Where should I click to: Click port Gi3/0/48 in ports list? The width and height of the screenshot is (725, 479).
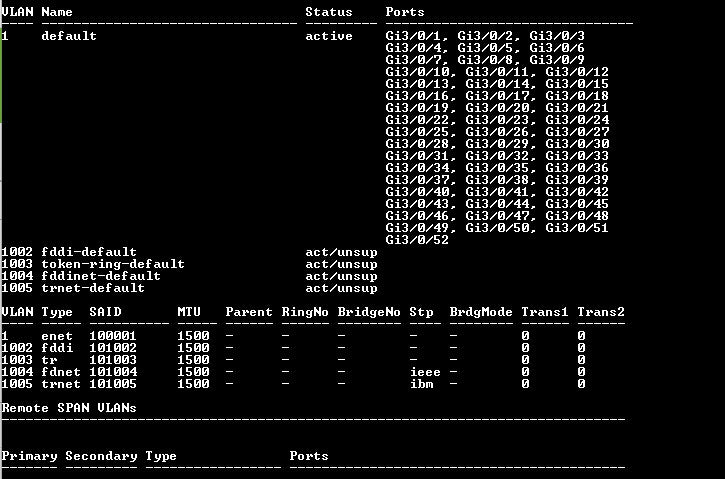pyautogui.click(x=577, y=216)
